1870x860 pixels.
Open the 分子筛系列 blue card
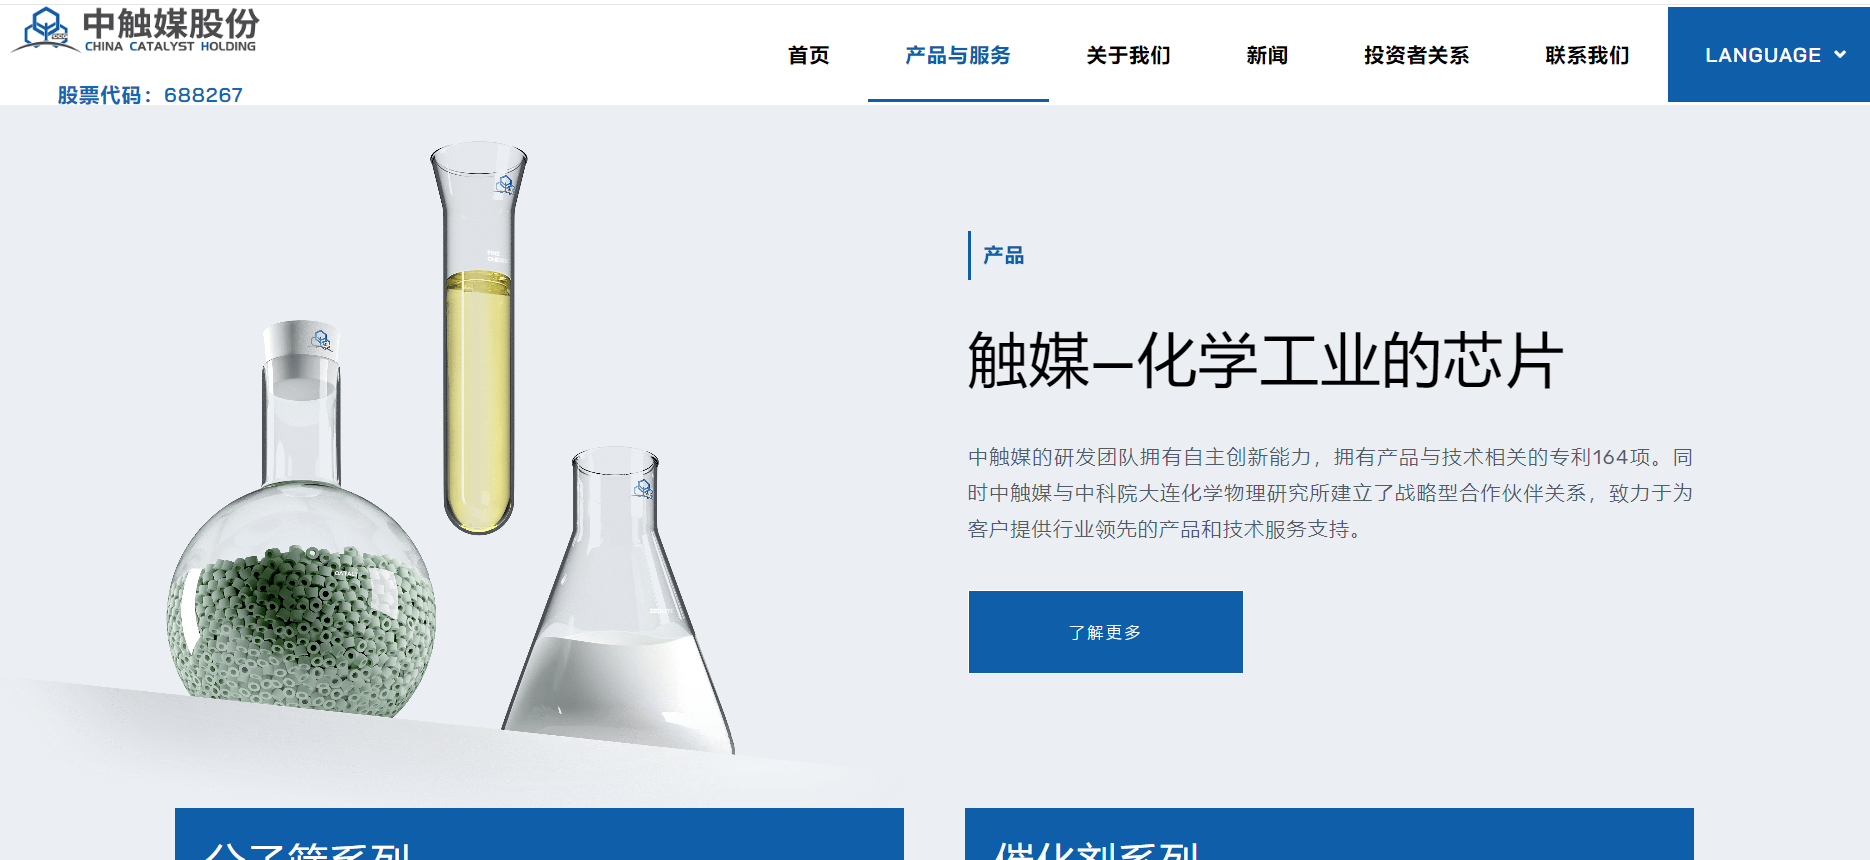tap(539, 834)
